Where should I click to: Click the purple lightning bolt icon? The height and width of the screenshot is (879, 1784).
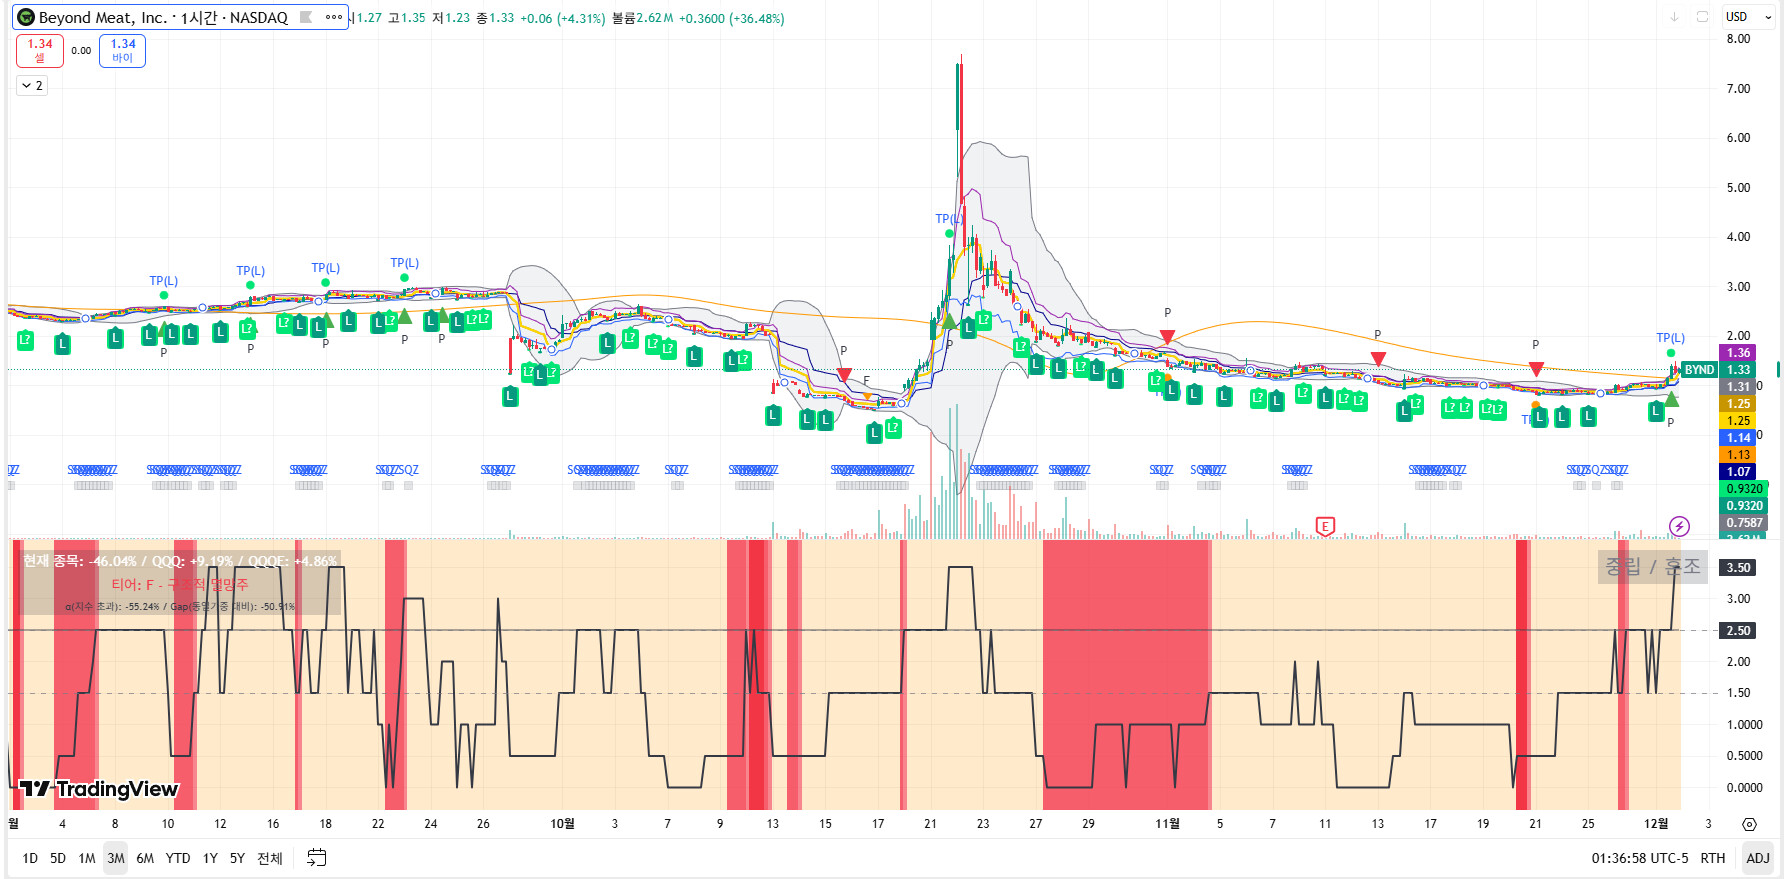[x=1679, y=526]
